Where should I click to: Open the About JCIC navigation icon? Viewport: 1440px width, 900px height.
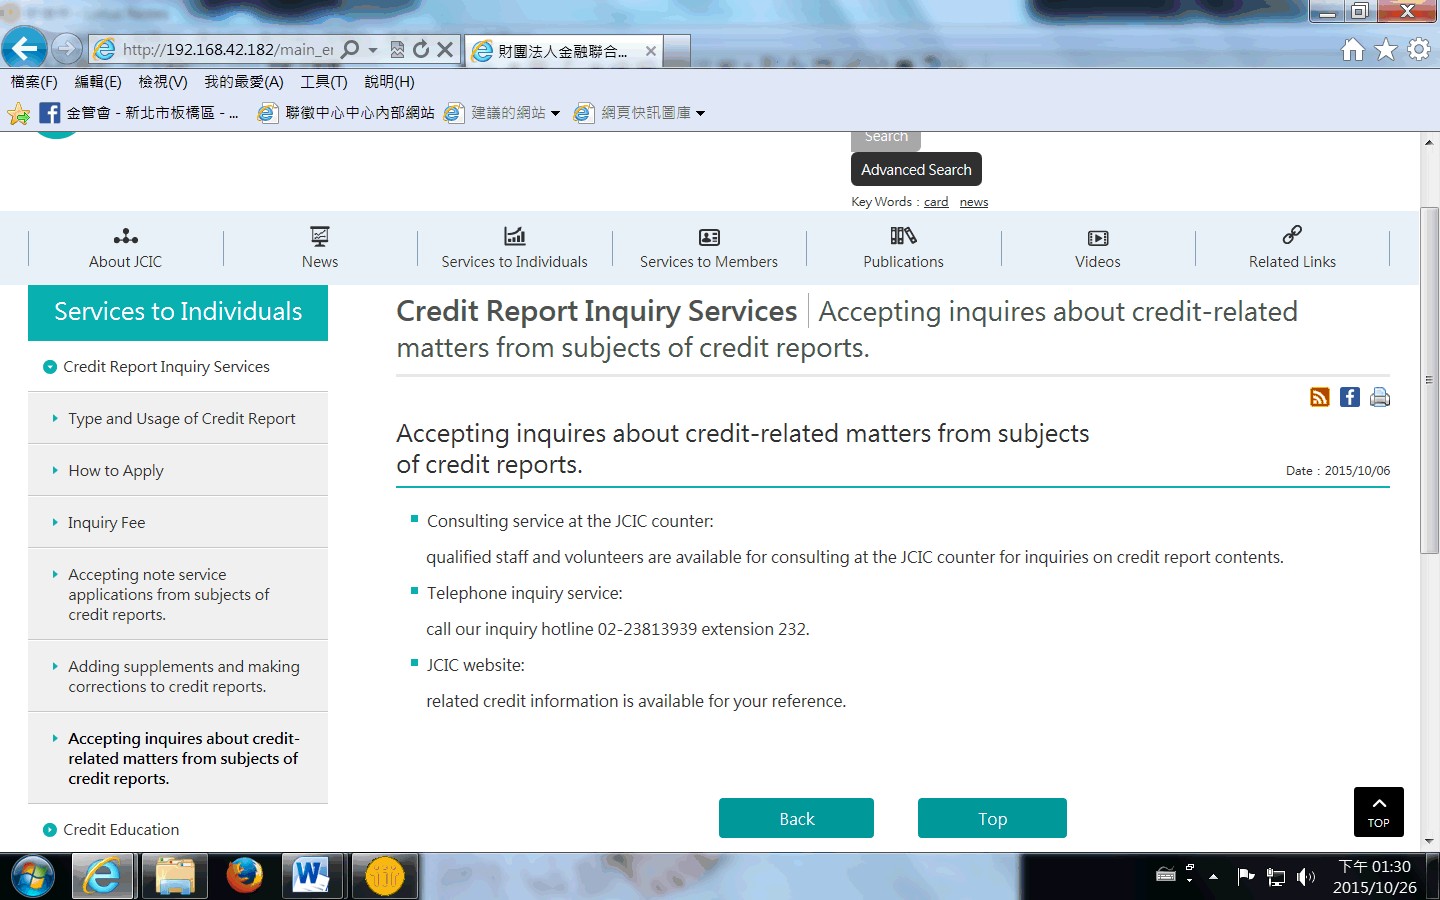(125, 237)
